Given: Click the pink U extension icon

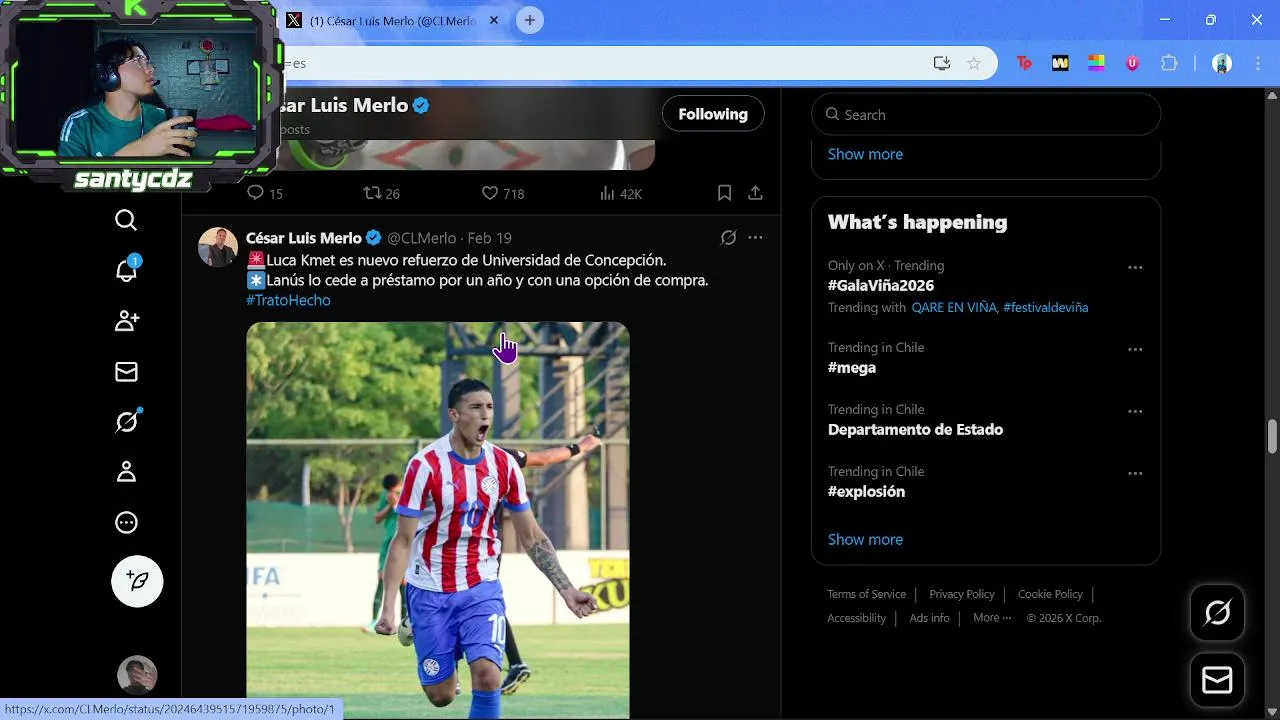Looking at the screenshot, I should [1132, 63].
